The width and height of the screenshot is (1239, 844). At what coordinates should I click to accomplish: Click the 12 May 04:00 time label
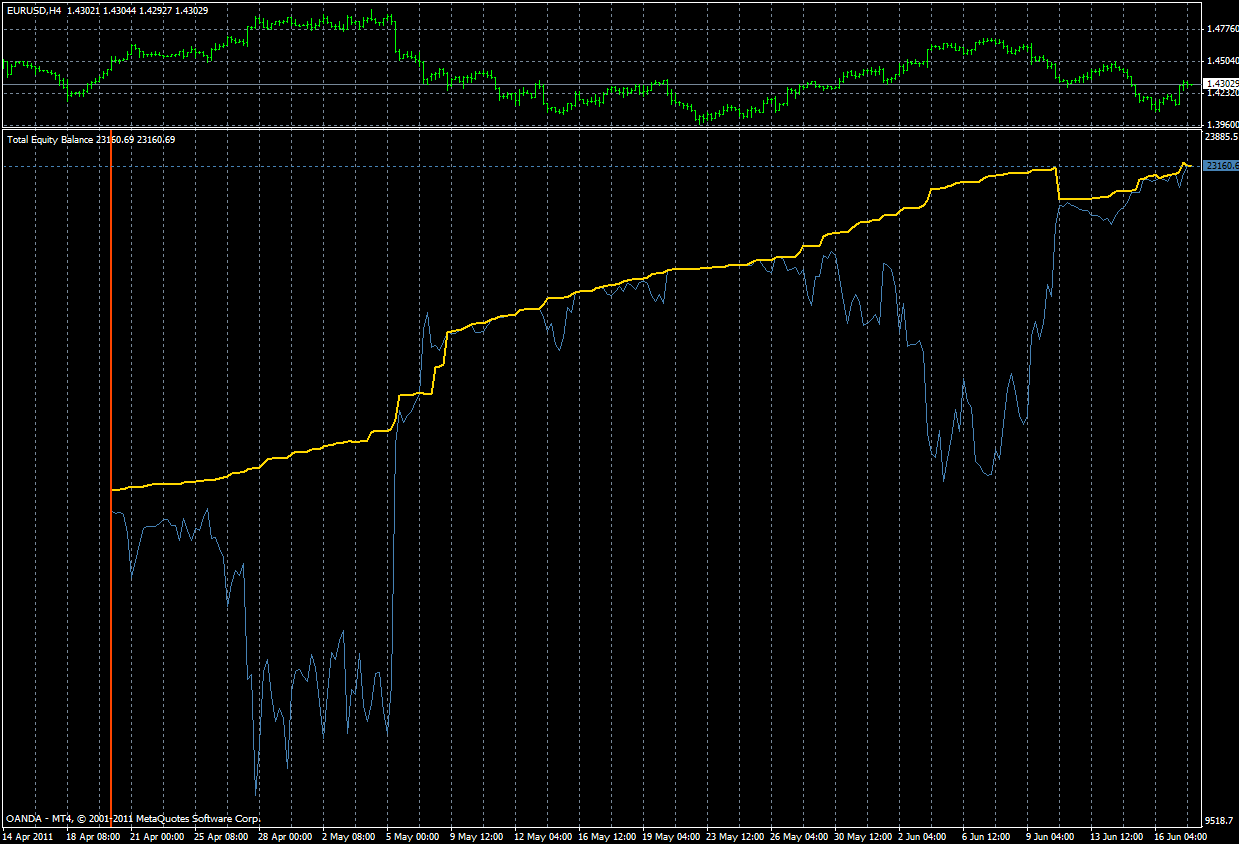pos(543,836)
